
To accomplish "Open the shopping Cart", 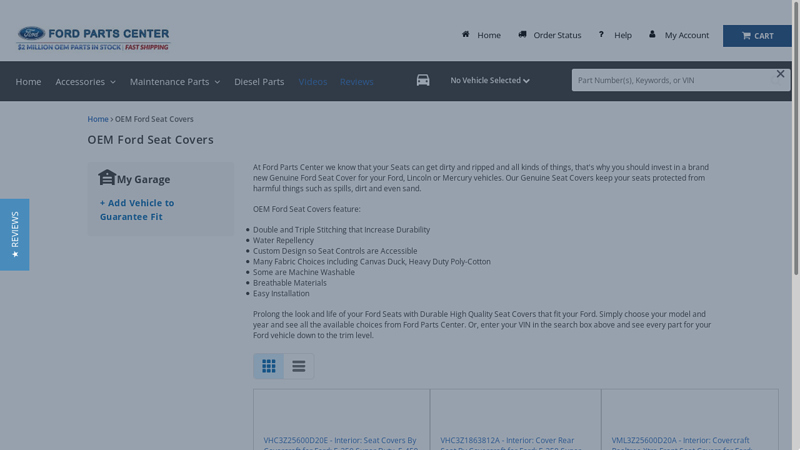I will 757,36.
